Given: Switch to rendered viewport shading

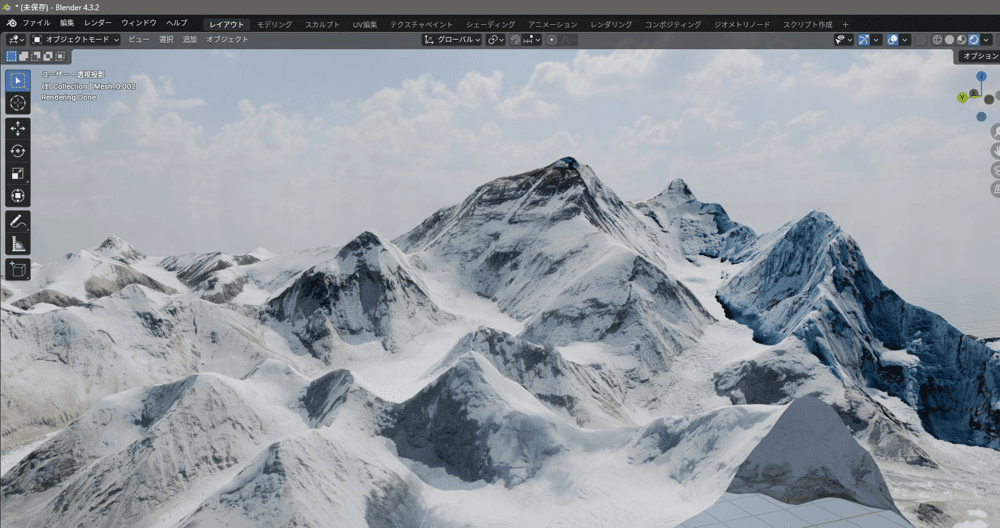Looking at the screenshot, I should coord(973,40).
